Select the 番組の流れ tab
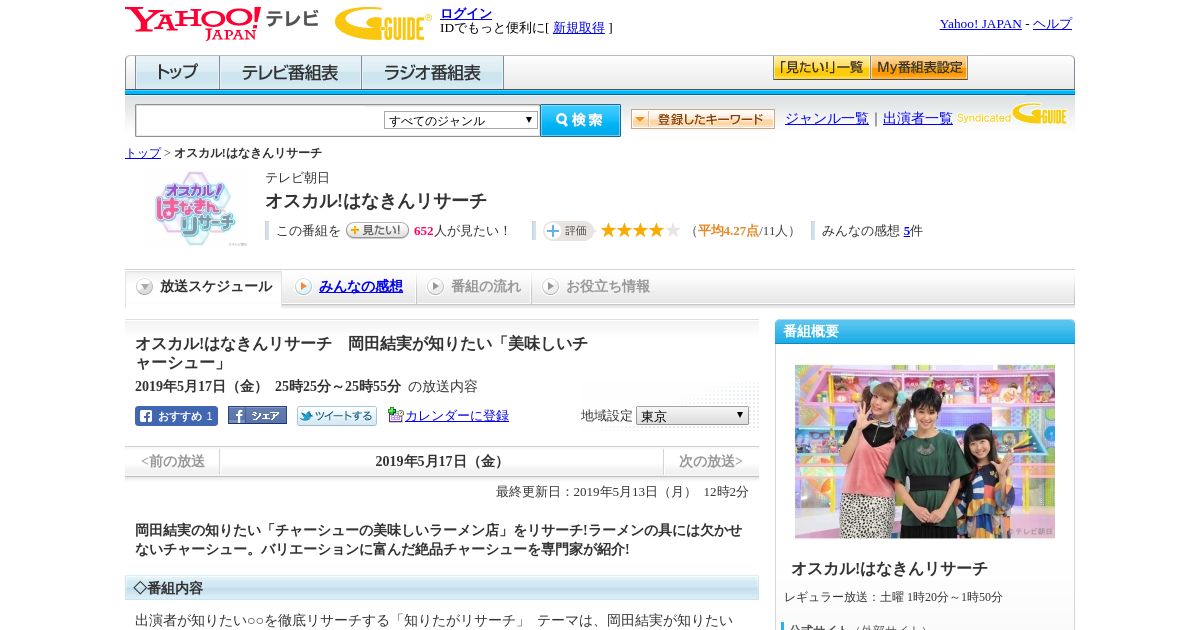 474,287
